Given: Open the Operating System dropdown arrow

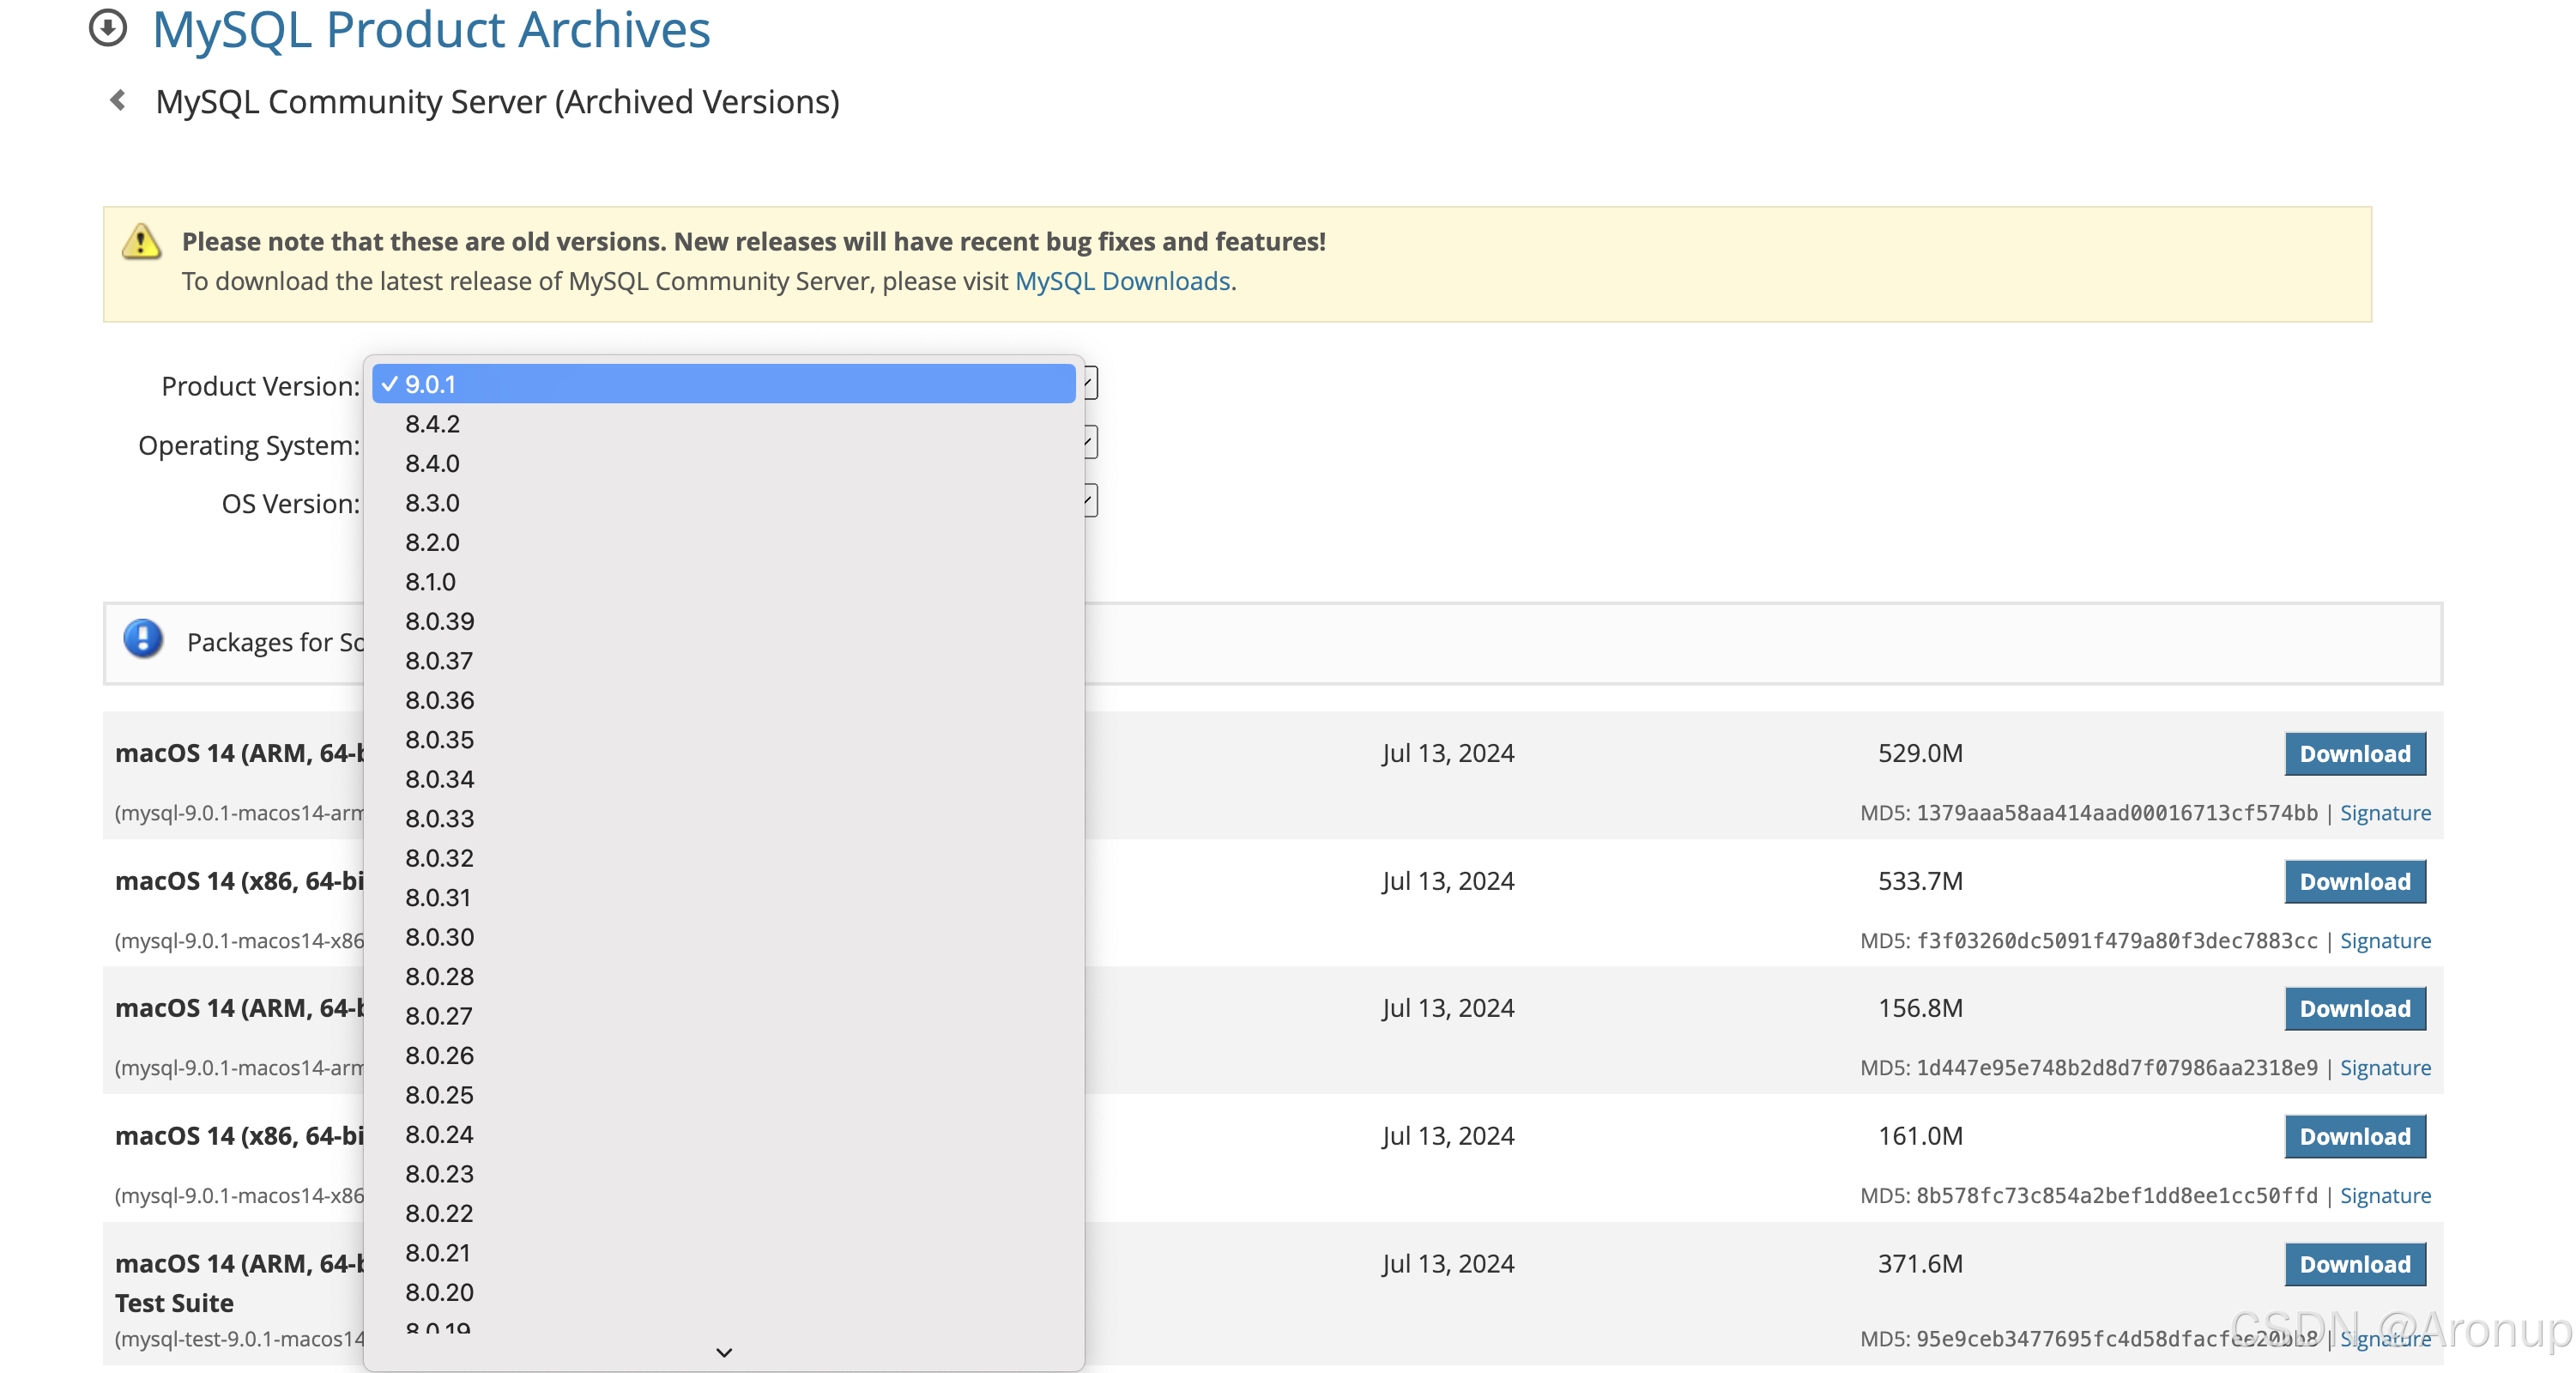Looking at the screenshot, I should [x=1090, y=442].
